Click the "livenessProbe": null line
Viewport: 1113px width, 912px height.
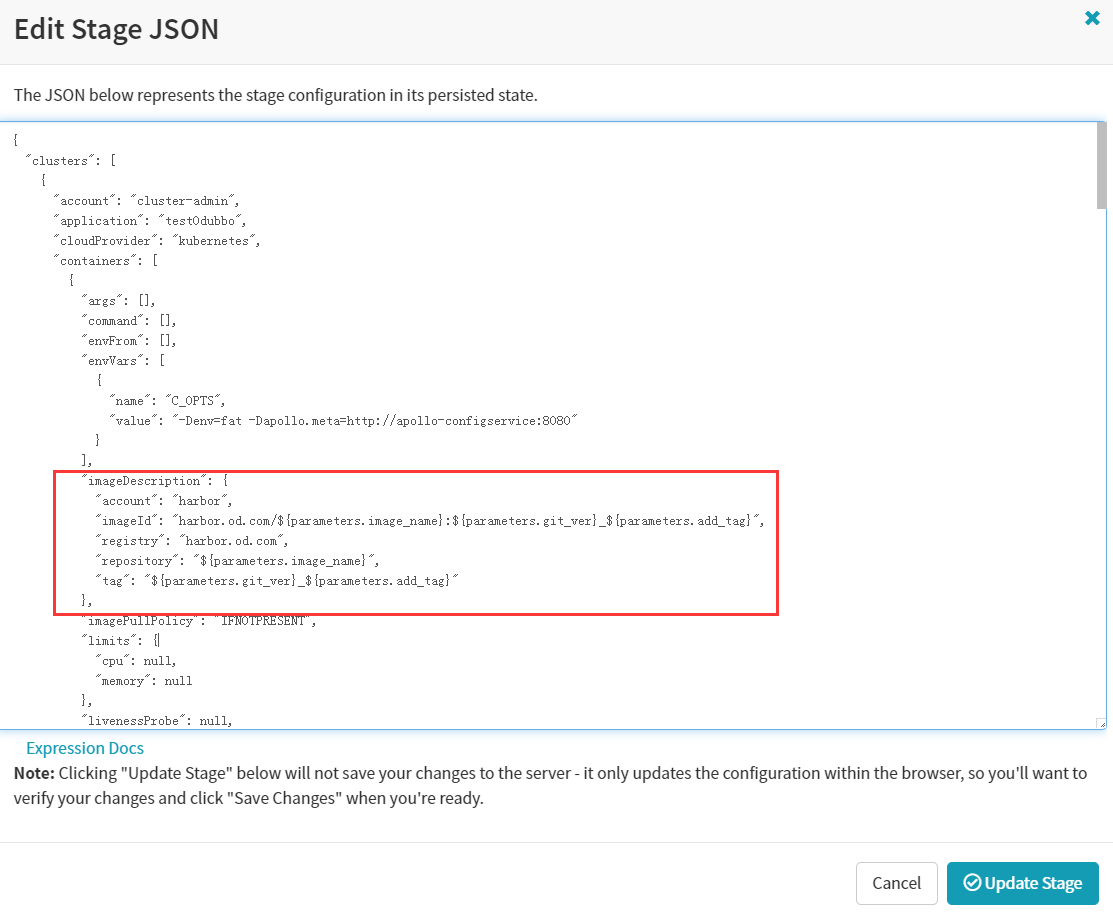pyautogui.click(x=157, y=720)
